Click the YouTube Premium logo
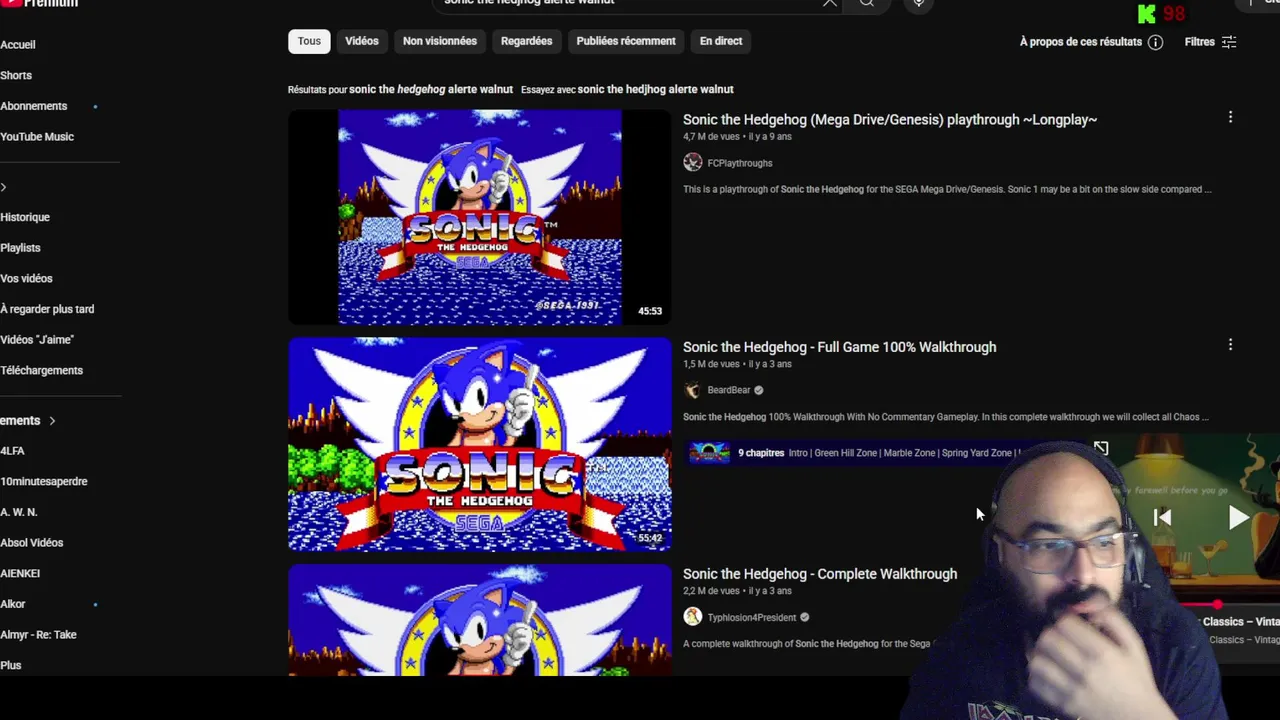 (x=40, y=4)
